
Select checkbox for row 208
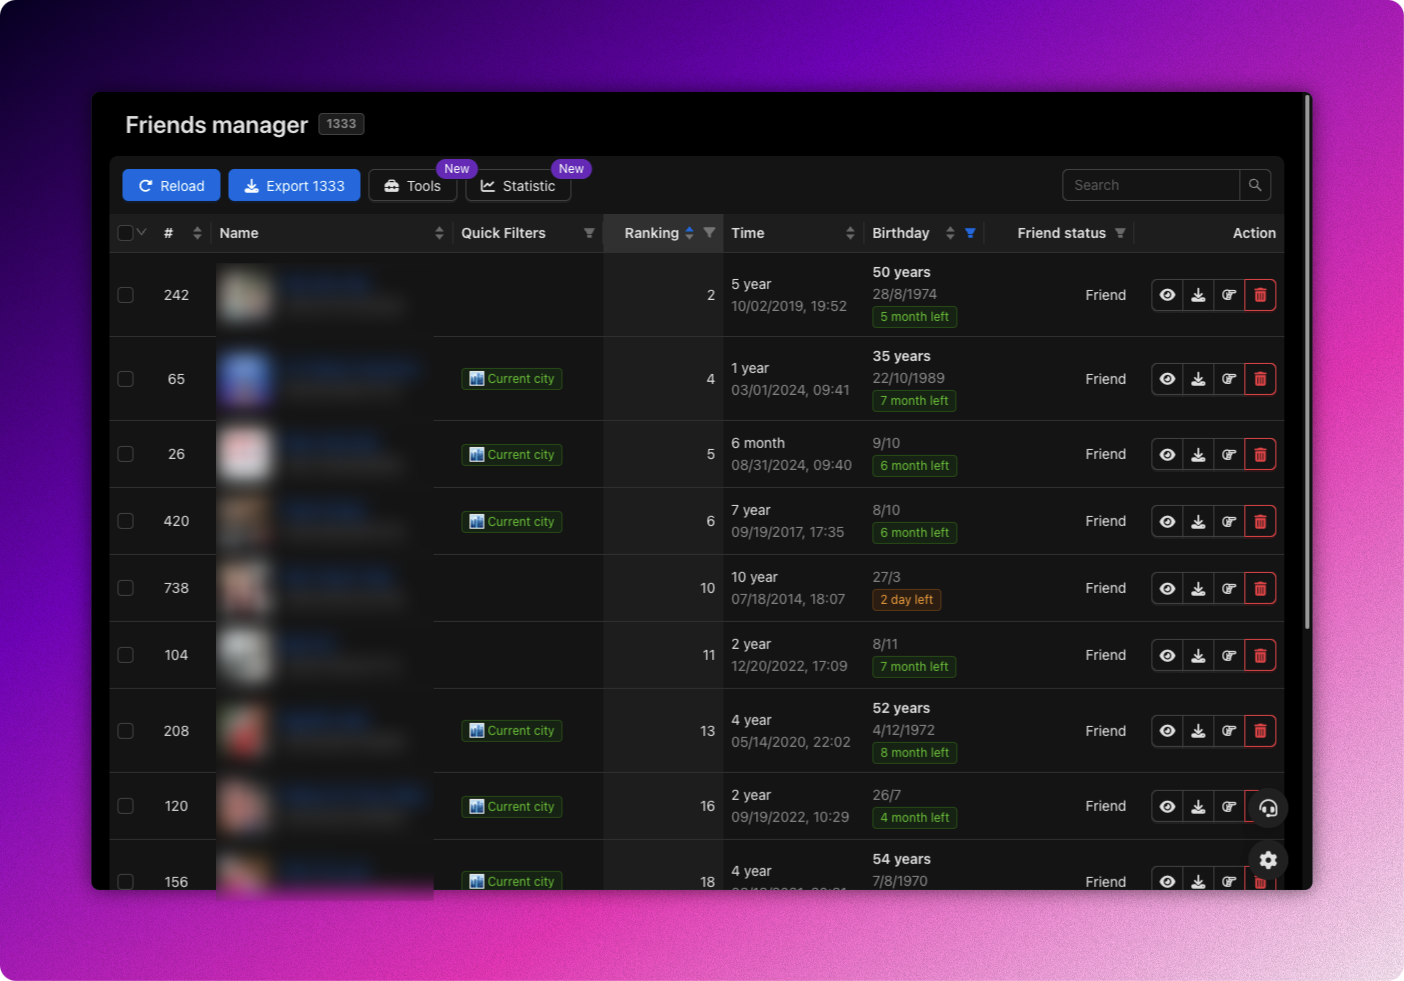coord(125,731)
